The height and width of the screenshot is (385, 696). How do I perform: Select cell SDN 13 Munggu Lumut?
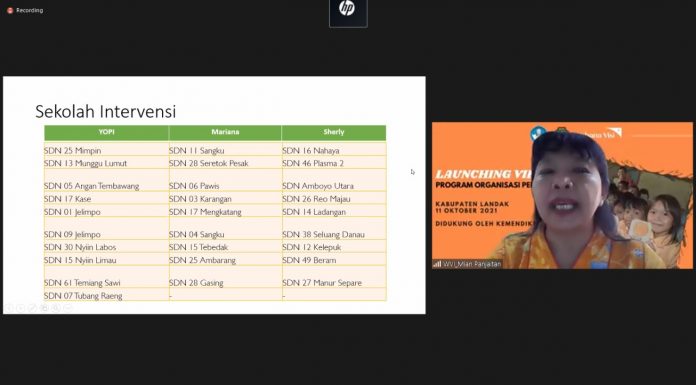pyautogui.click(x=107, y=163)
